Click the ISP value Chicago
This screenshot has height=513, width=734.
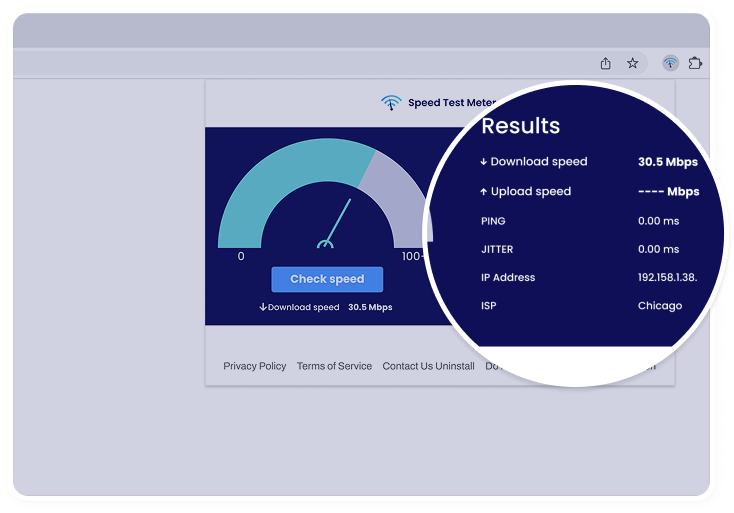(x=660, y=306)
